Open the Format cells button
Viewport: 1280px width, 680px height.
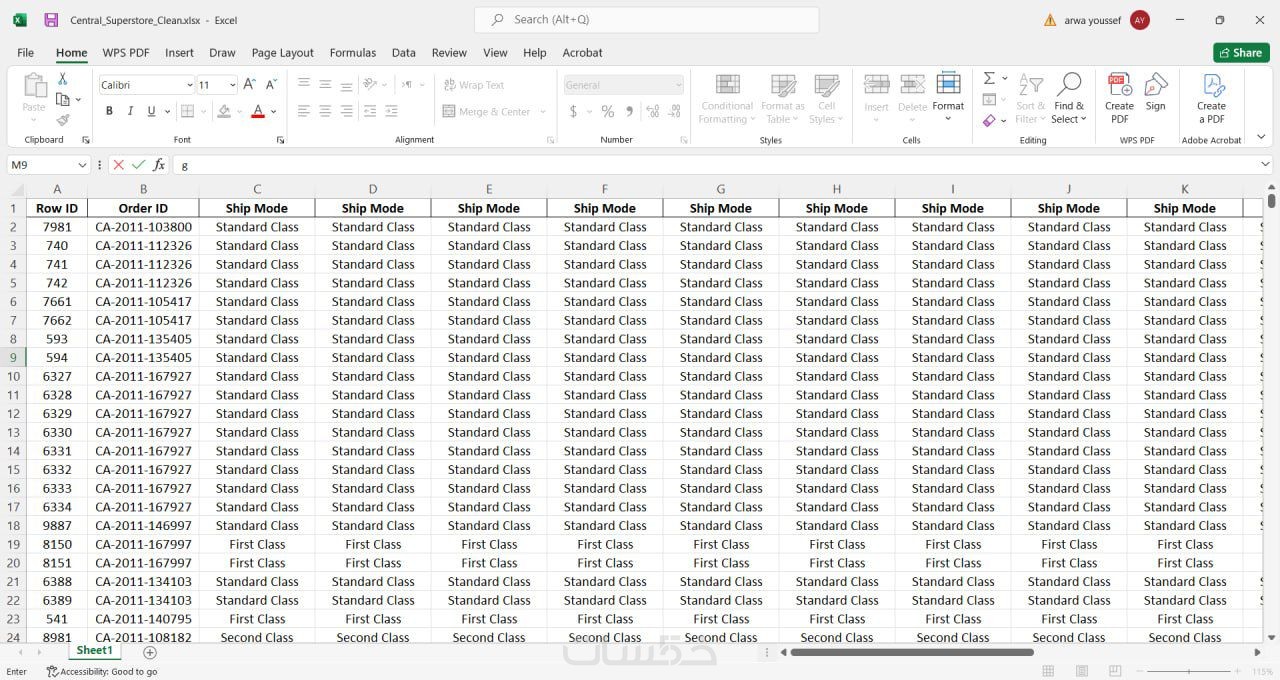[948, 97]
